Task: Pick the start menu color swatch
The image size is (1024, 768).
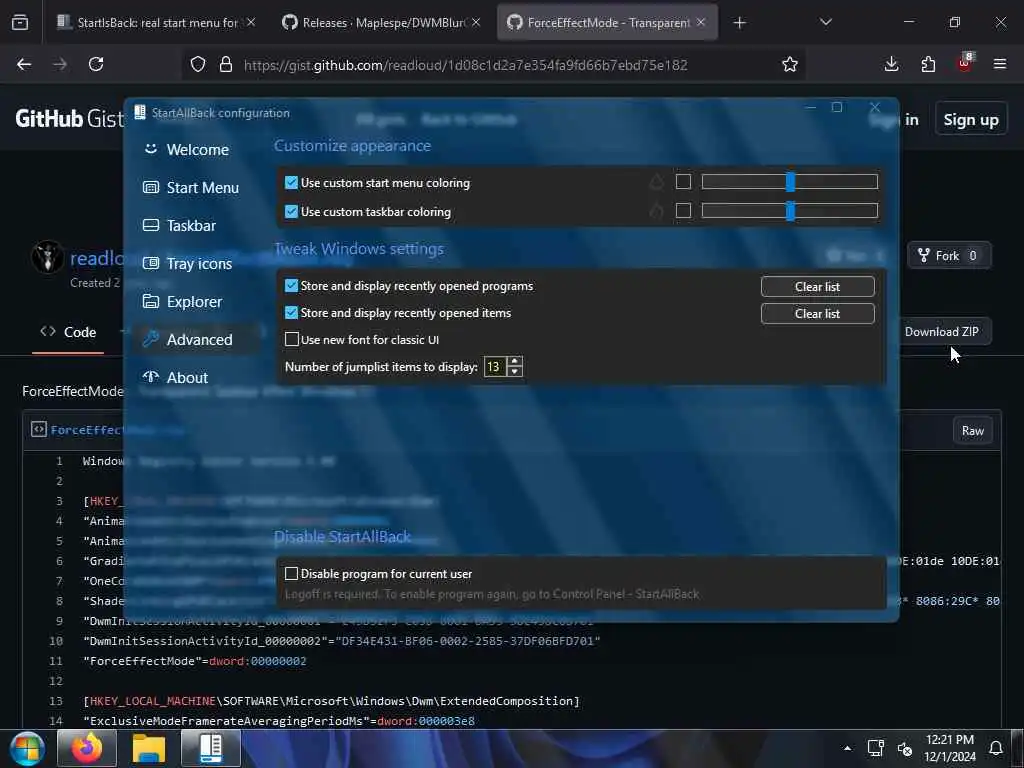Action: click(683, 182)
